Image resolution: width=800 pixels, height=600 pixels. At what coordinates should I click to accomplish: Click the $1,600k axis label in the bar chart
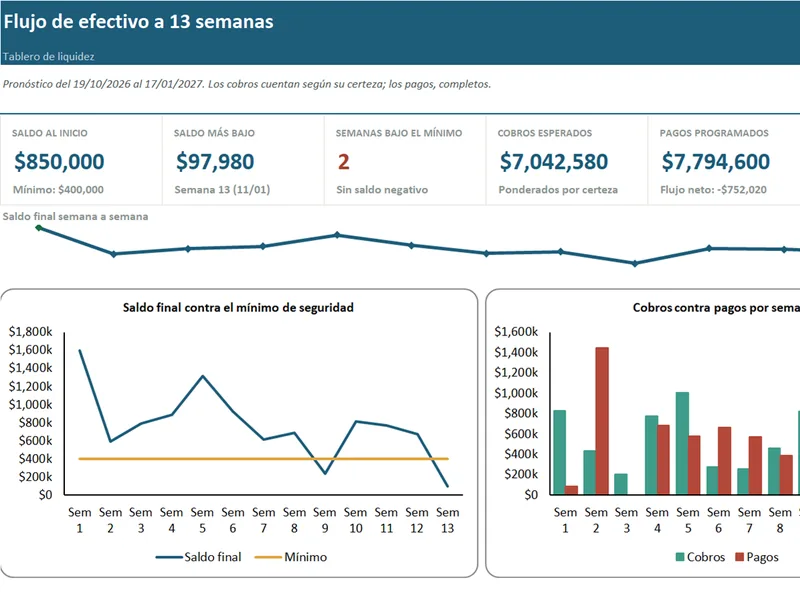pos(516,332)
